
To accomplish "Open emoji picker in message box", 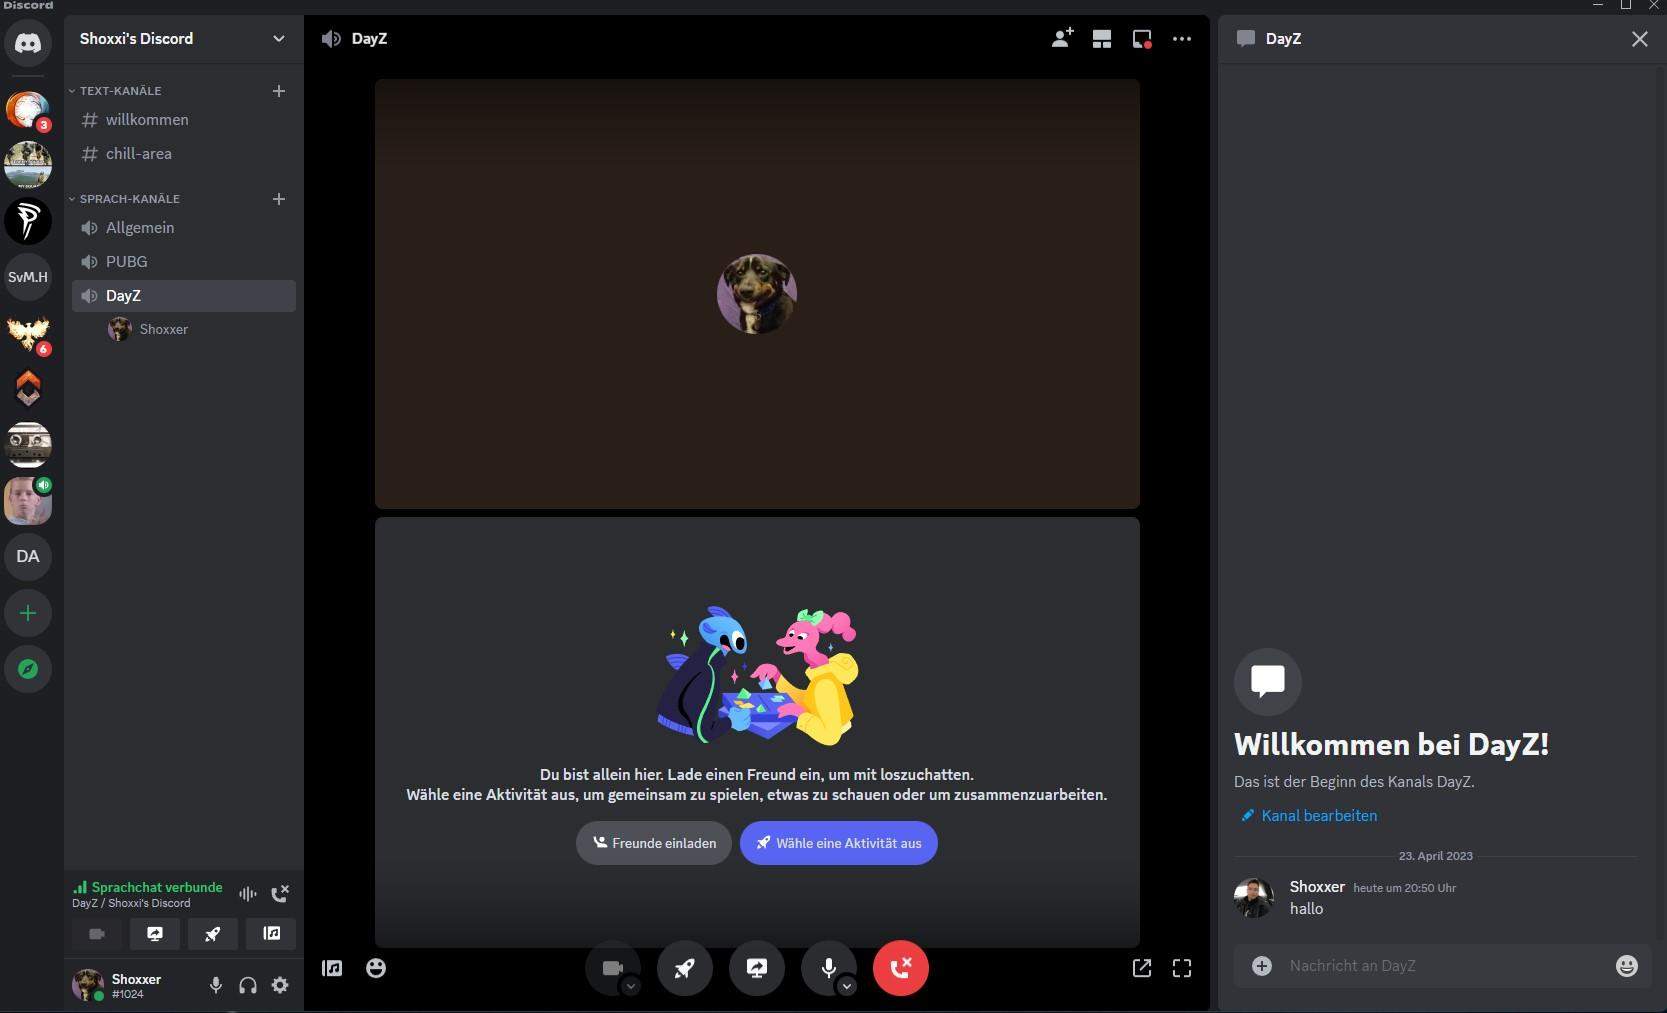I will (x=1627, y=966).
